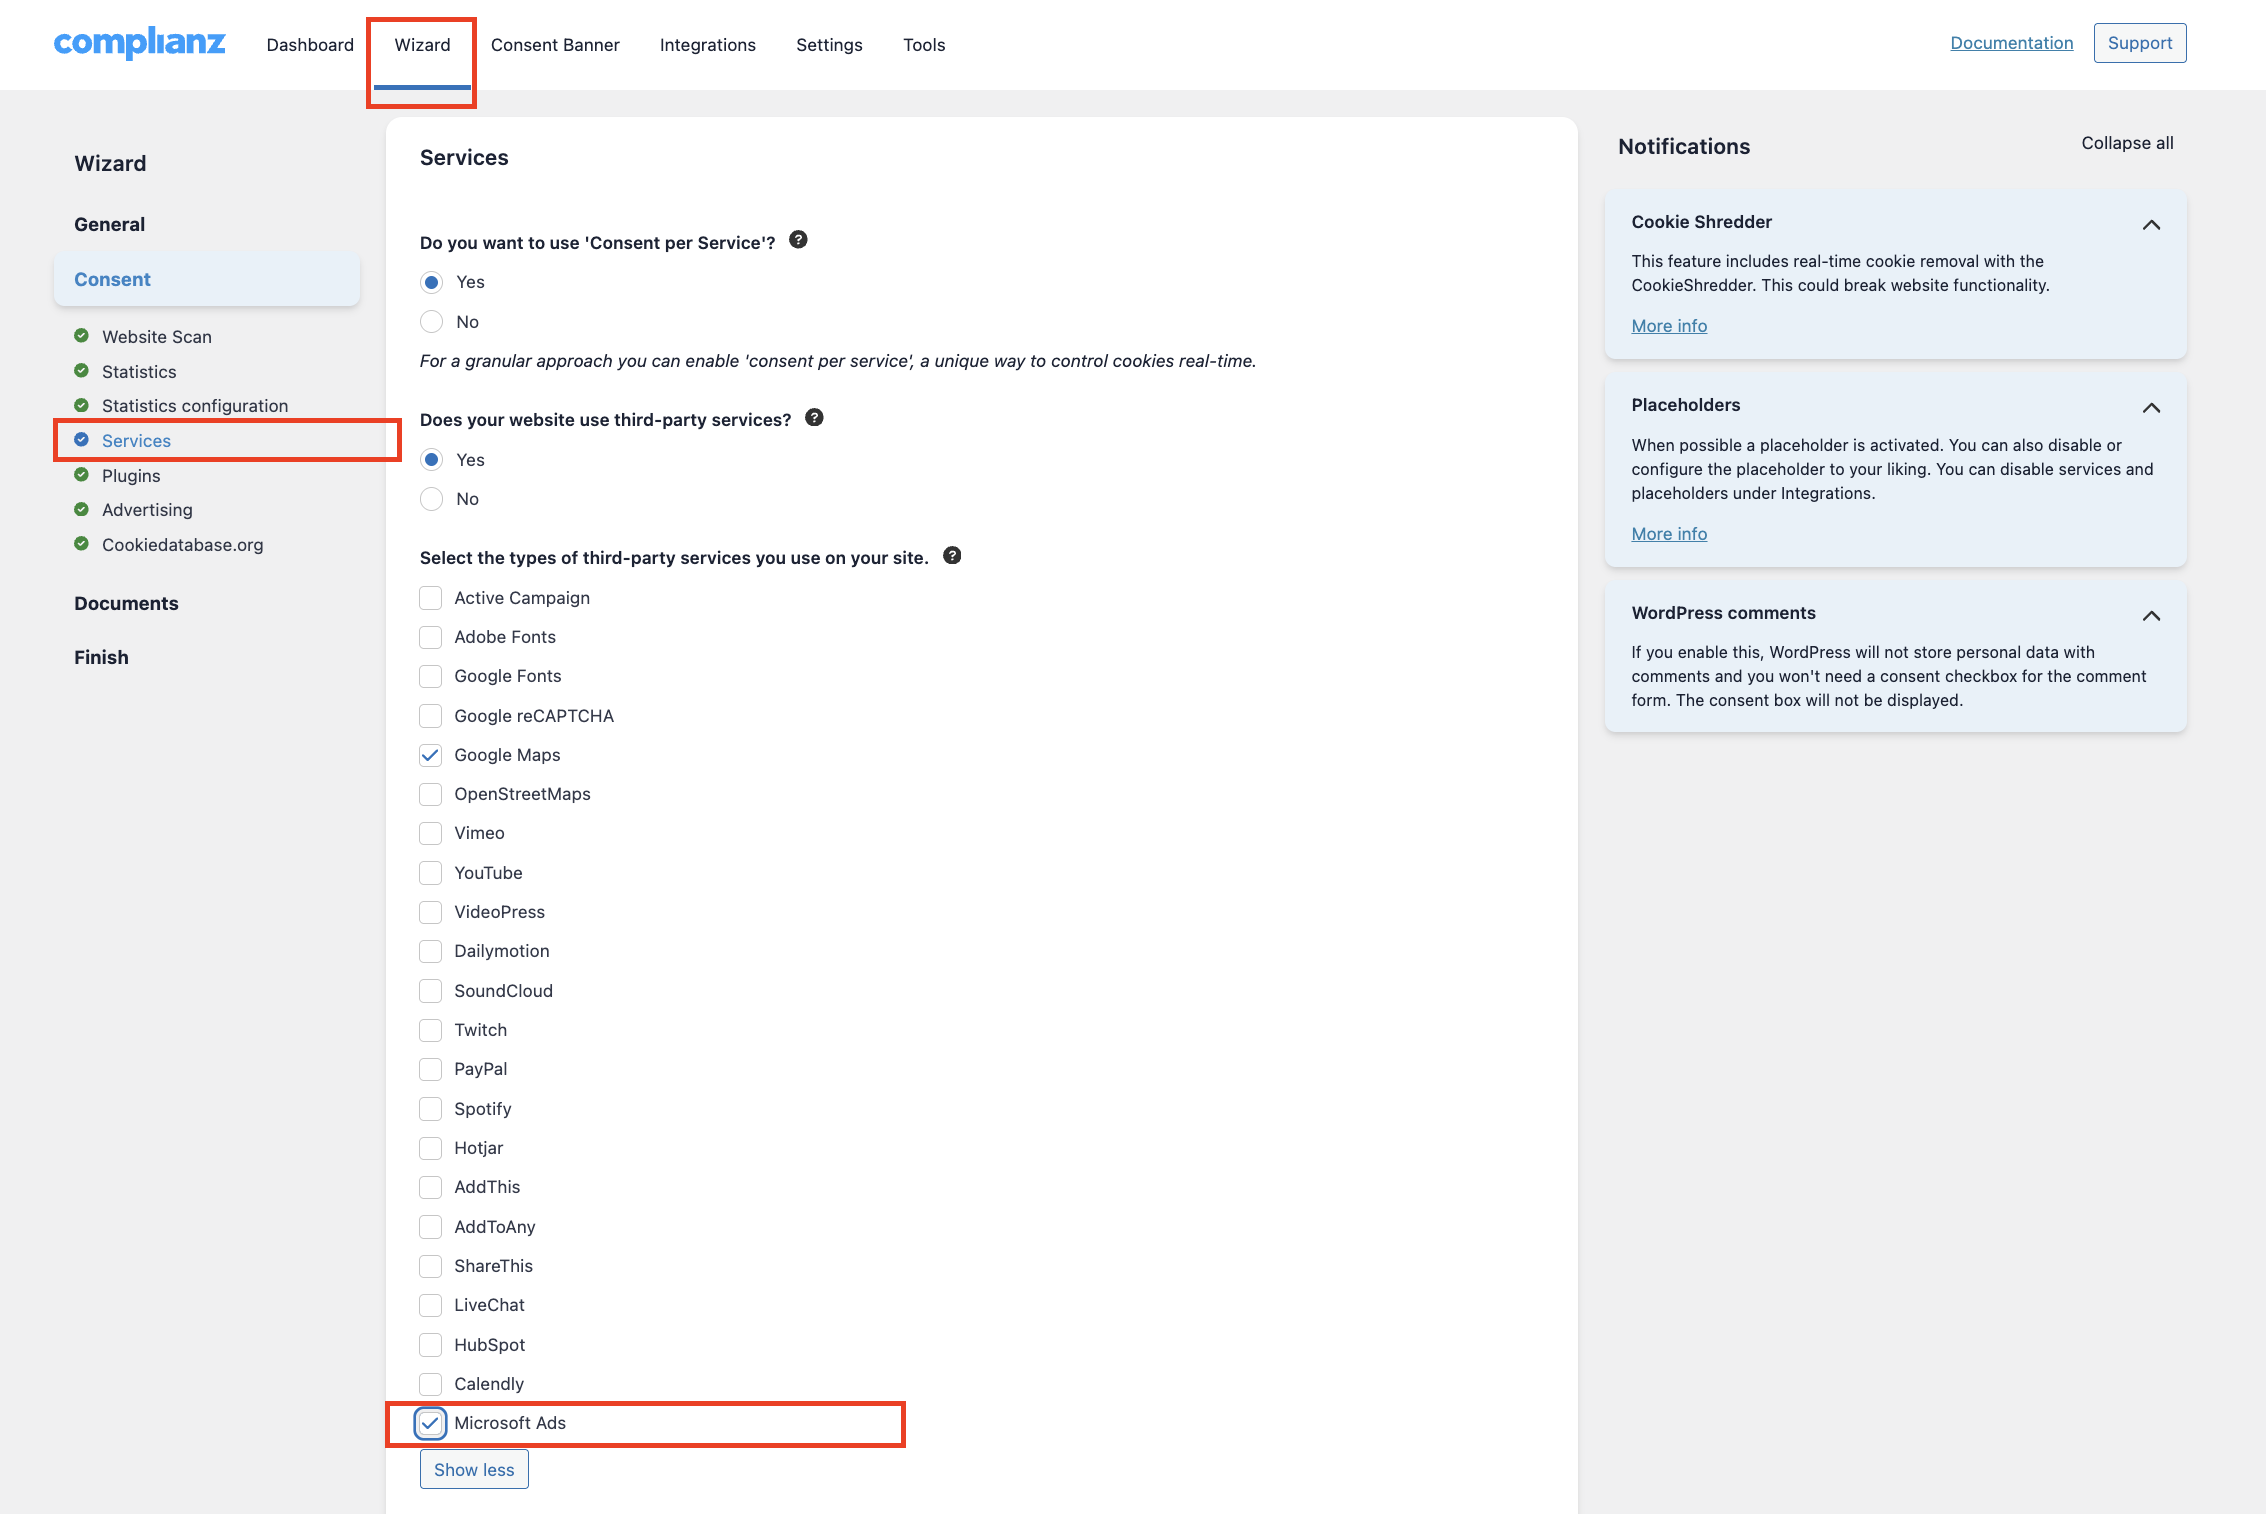This screenshot has height=1514, width=2266.
Task: Enable the YouTube checkbox
Action: coord(430,873)
